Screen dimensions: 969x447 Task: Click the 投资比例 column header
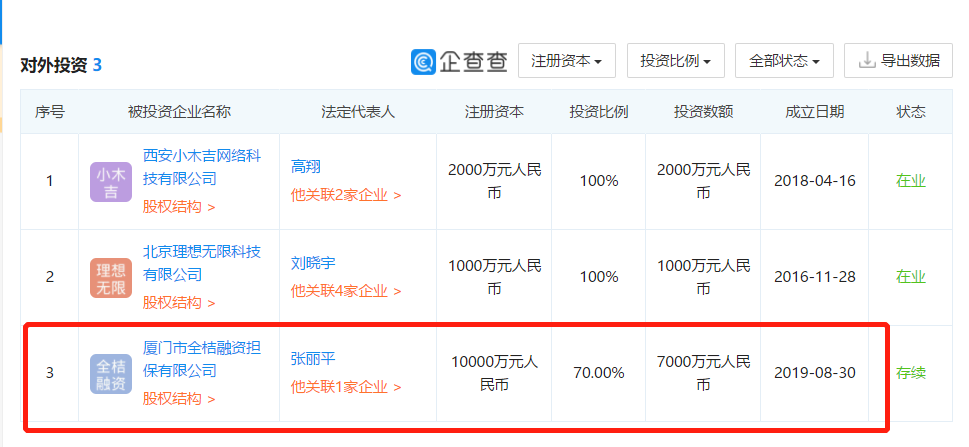(599, 112)
